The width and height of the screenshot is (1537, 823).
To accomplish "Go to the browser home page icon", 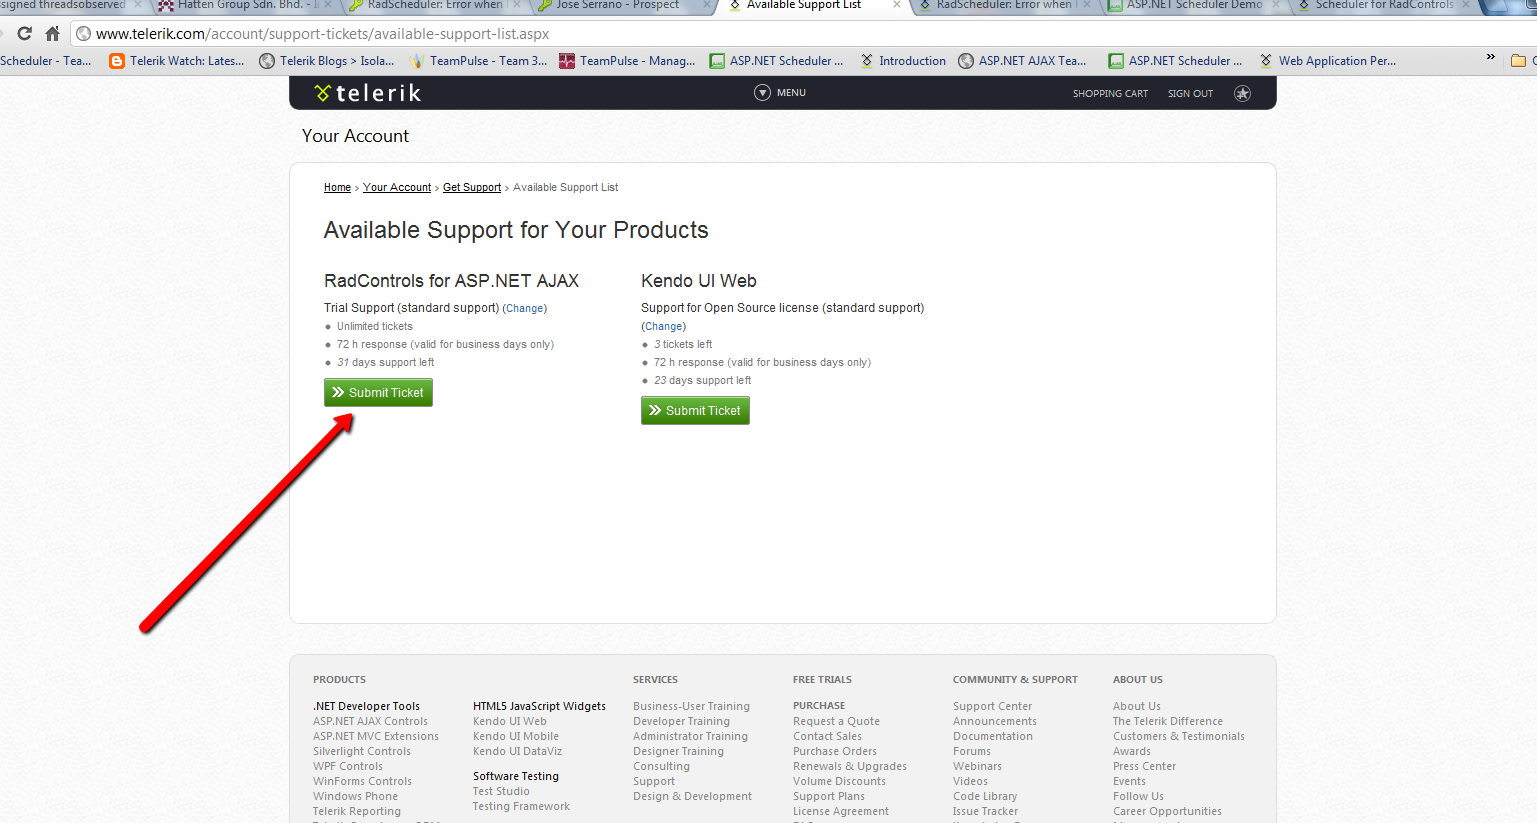I will 53,34.
